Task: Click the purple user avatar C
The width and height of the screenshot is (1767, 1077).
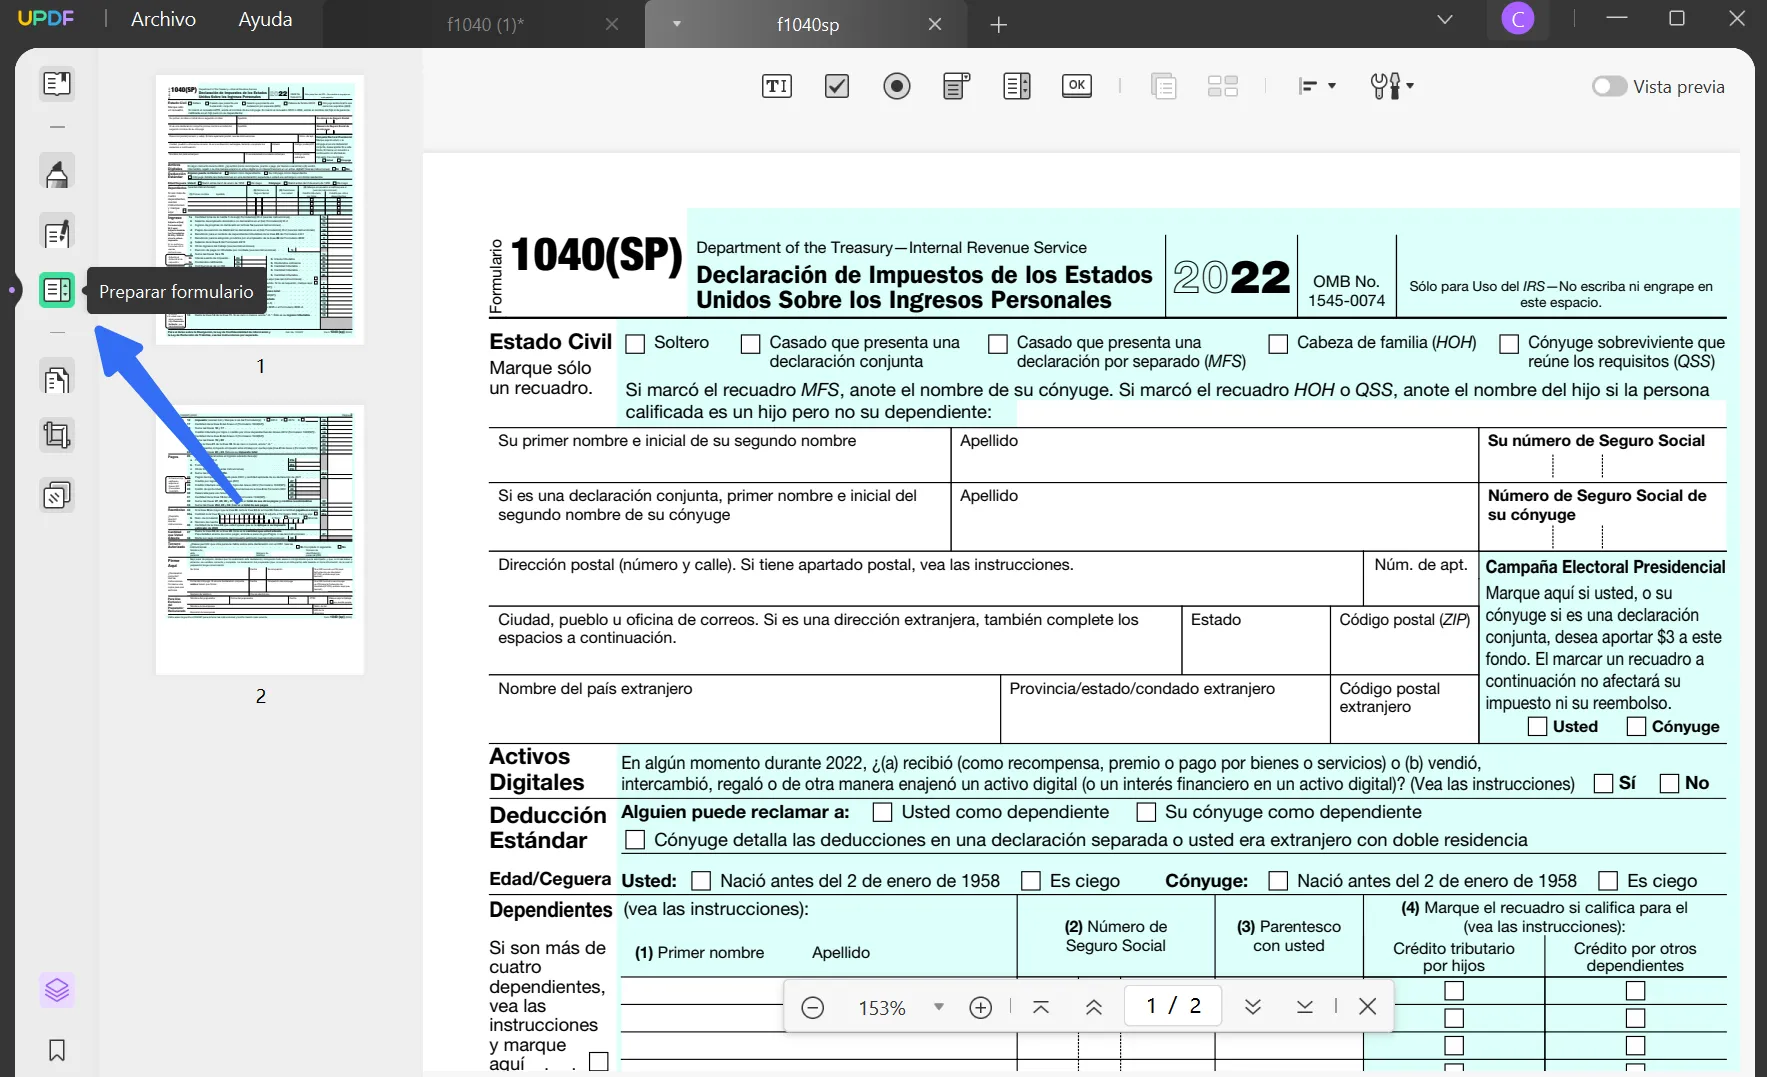Action: (x=1518, y=18)
